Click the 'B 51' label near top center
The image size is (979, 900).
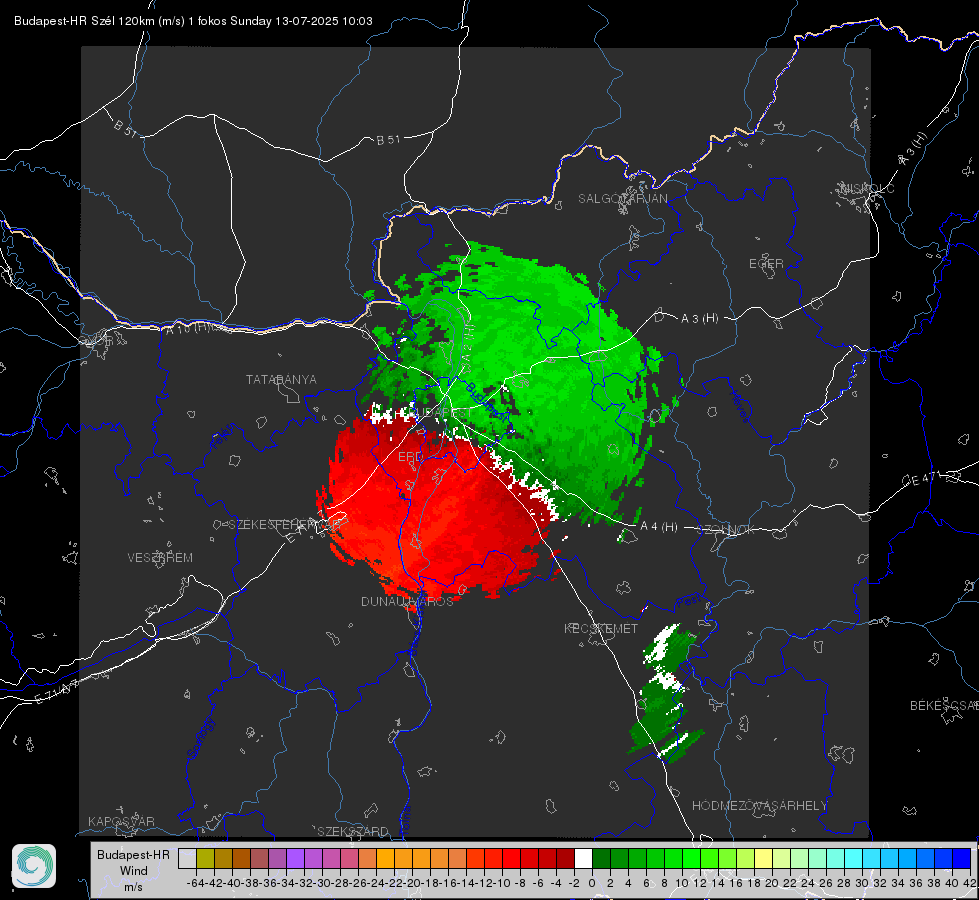click(x=388, y=140)
